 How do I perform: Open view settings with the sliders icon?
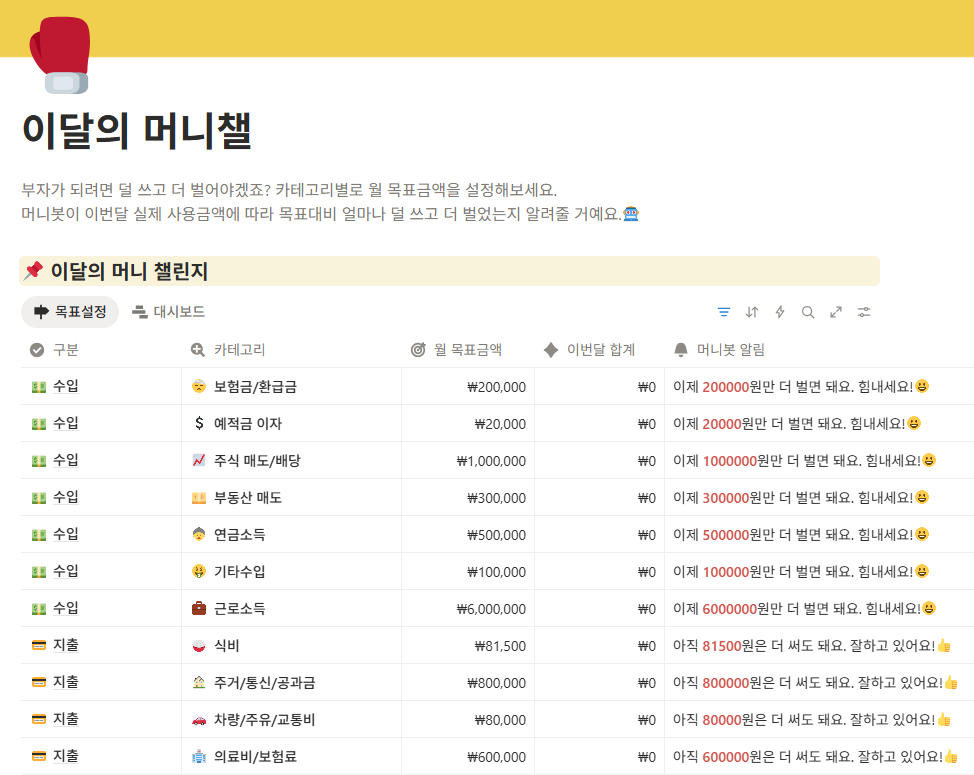pos(863,312)
